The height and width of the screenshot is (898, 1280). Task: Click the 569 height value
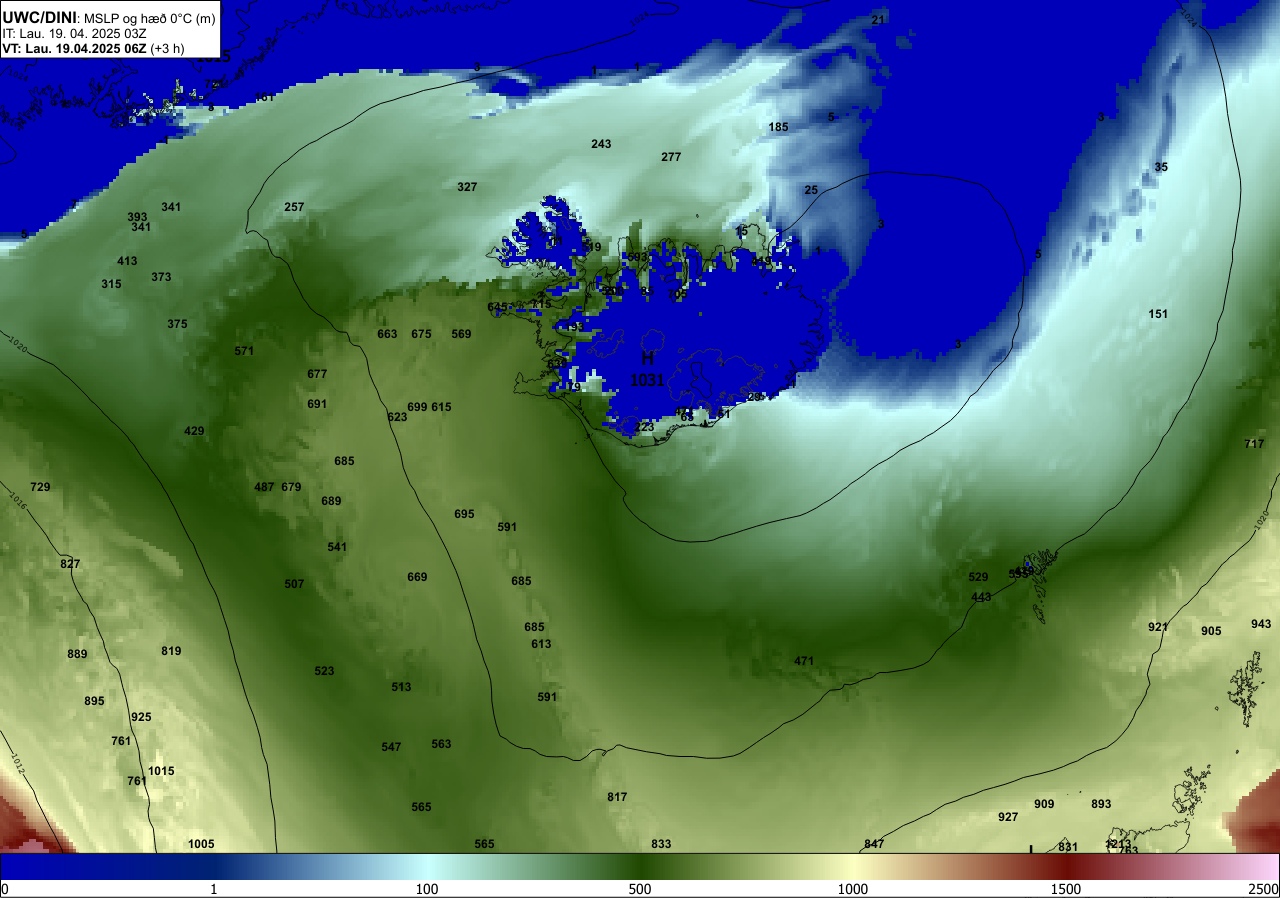(x=461, y=334)
